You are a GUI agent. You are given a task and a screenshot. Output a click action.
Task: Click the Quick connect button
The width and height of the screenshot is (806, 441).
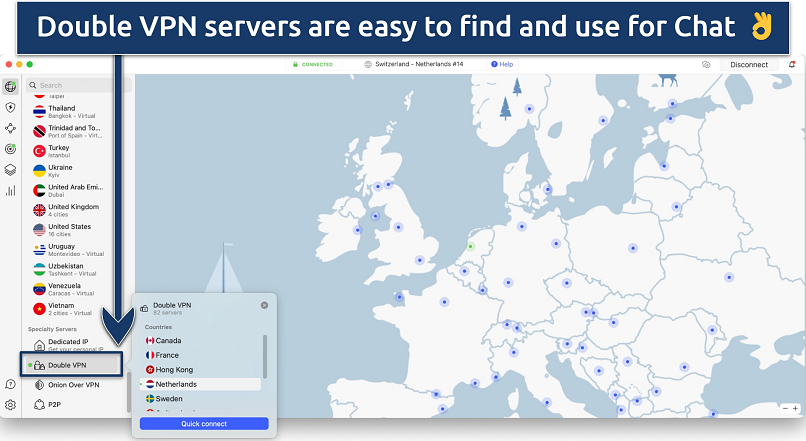(x=204, y=424)
